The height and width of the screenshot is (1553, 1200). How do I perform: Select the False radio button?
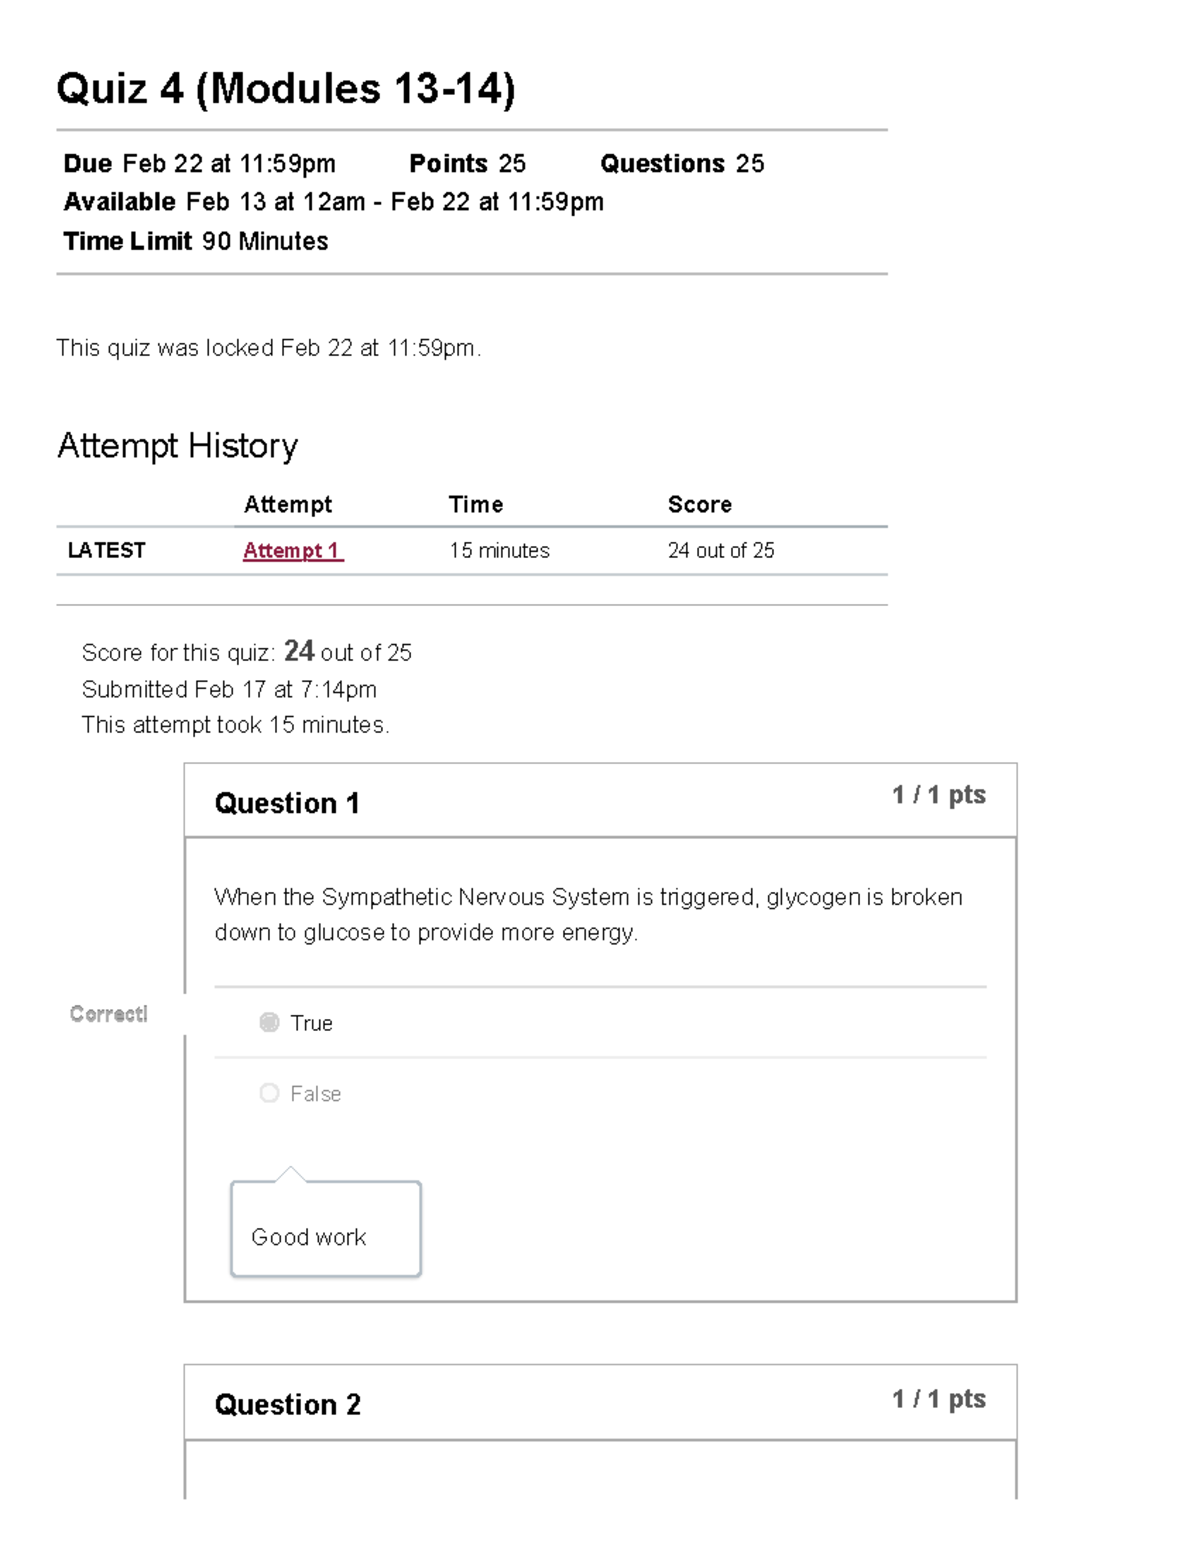coord(269,1093)
